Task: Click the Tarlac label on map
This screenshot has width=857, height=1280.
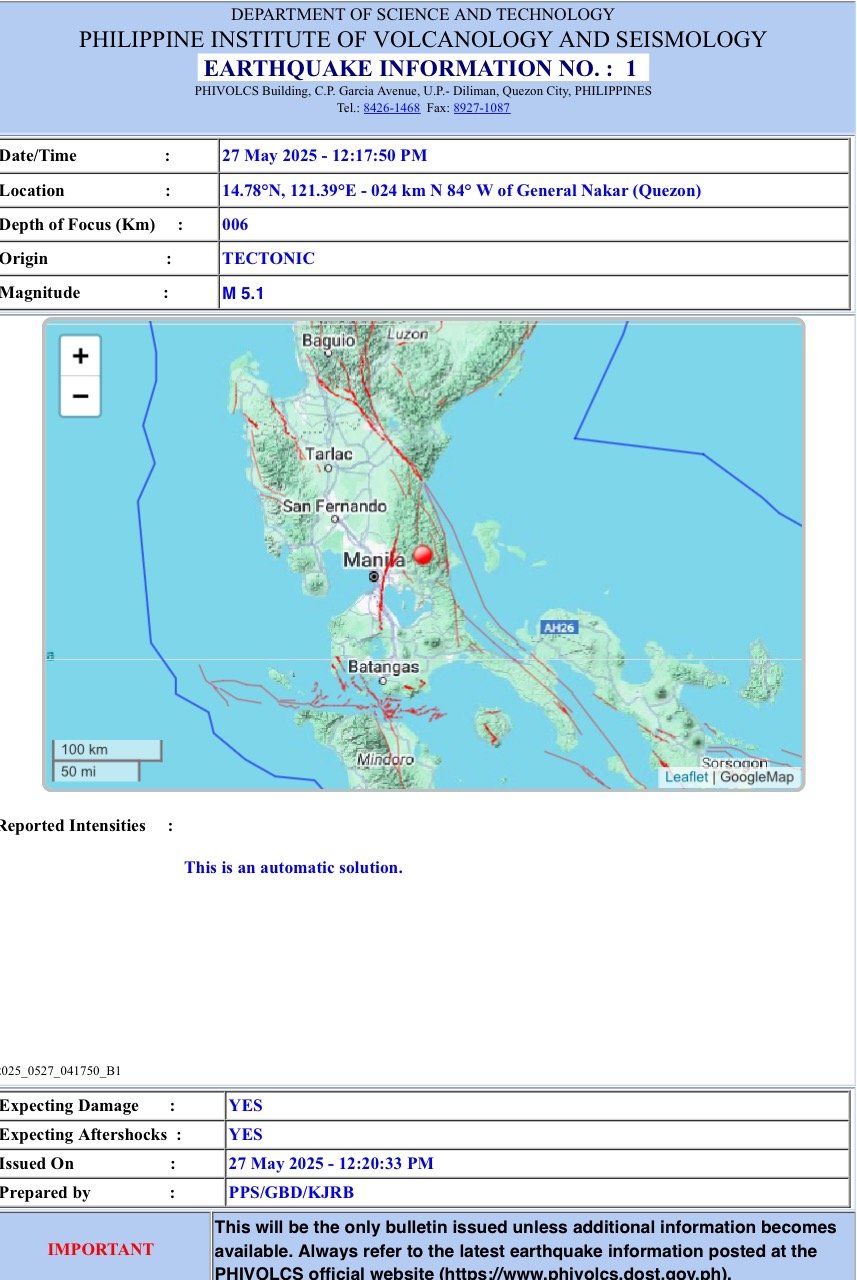Action: click(x=329, y=454)
